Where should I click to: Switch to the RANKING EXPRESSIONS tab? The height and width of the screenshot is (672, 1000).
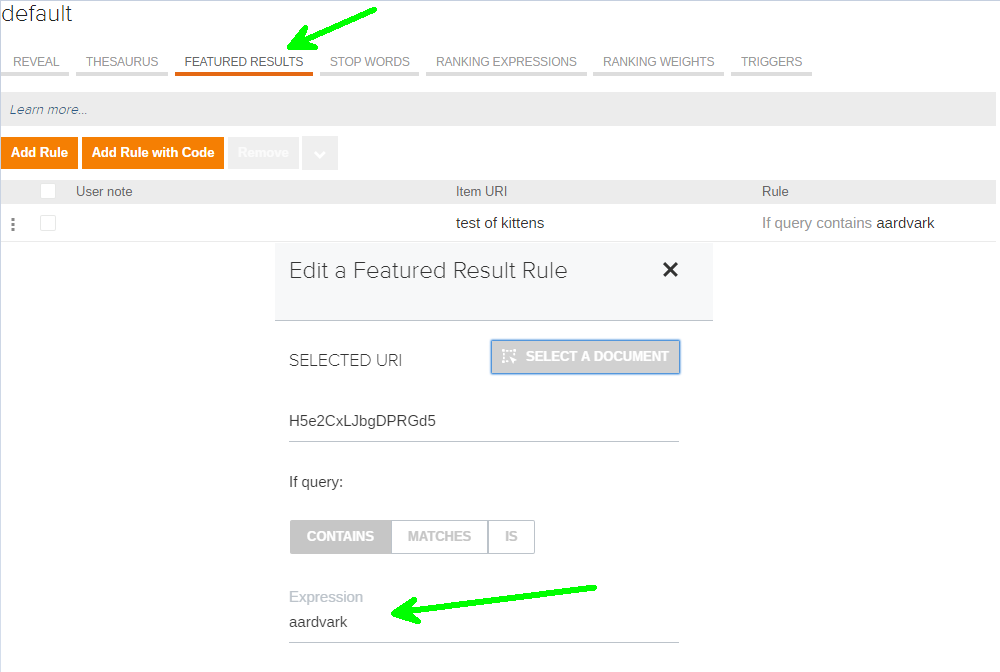click(506, 61)
